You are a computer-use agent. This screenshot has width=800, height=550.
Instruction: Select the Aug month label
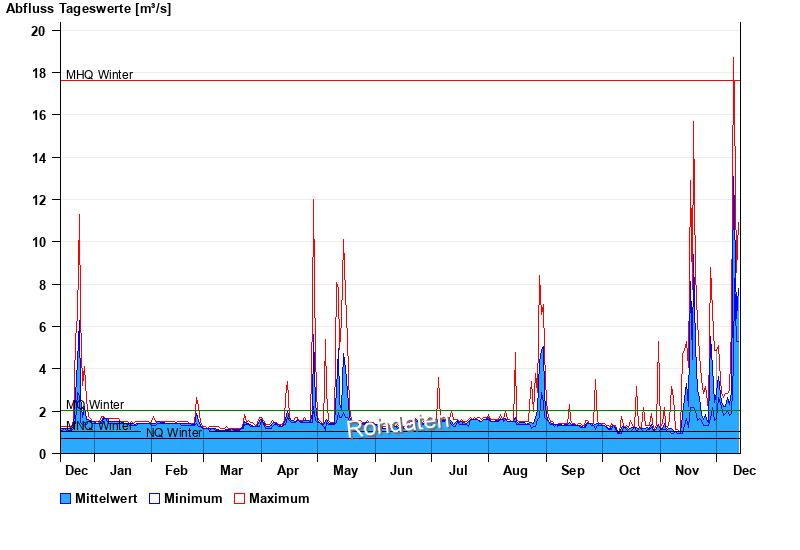pyautogui.click(x=515, y=470)
